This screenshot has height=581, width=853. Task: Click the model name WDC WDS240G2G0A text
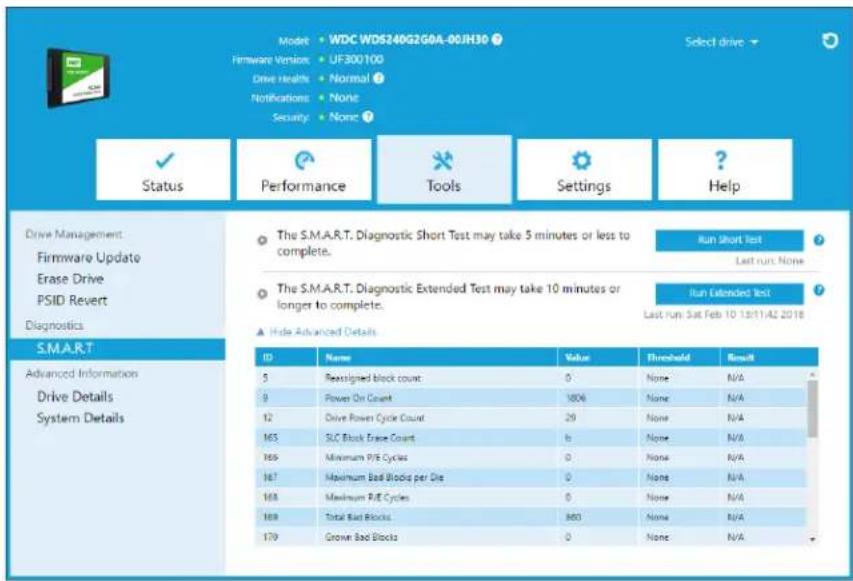click(409, 40)
